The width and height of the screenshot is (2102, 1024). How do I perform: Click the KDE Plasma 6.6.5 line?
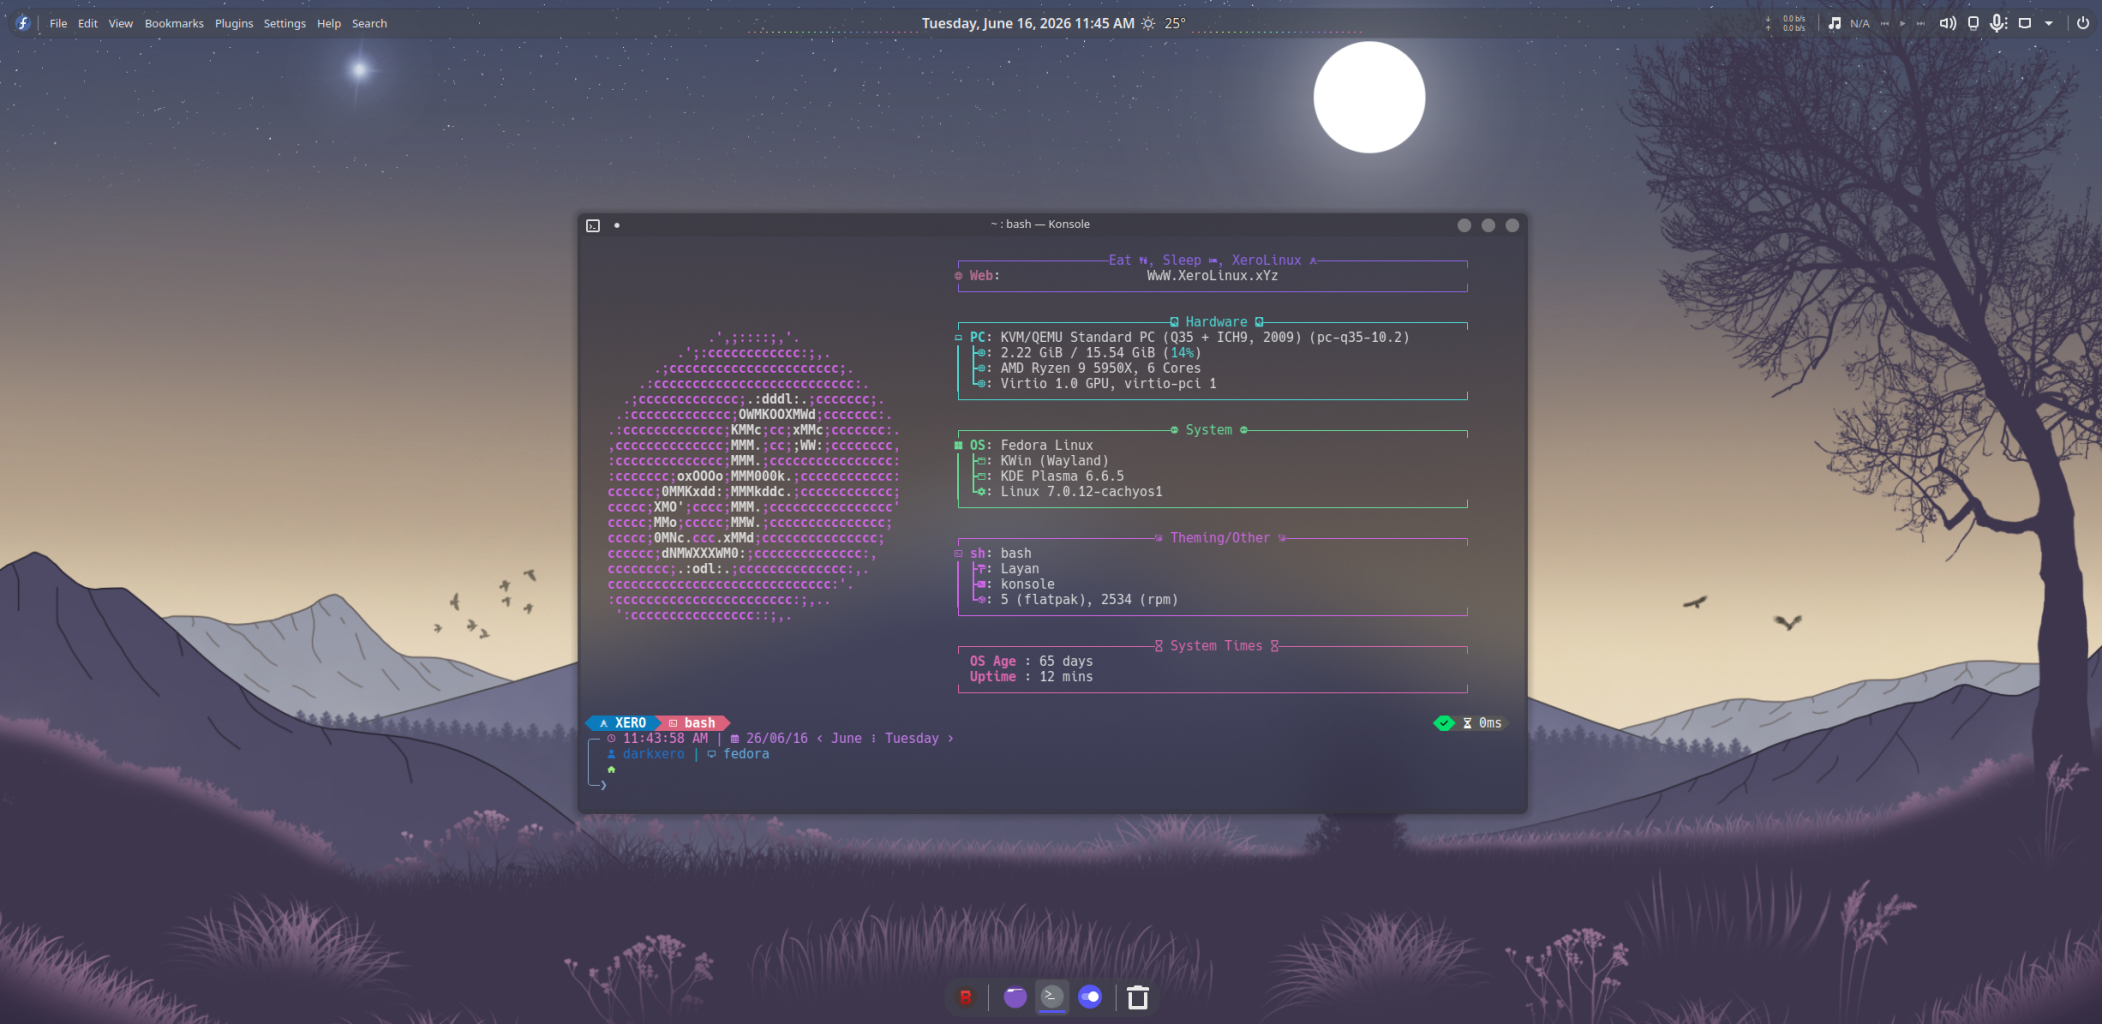(1050, 477)
